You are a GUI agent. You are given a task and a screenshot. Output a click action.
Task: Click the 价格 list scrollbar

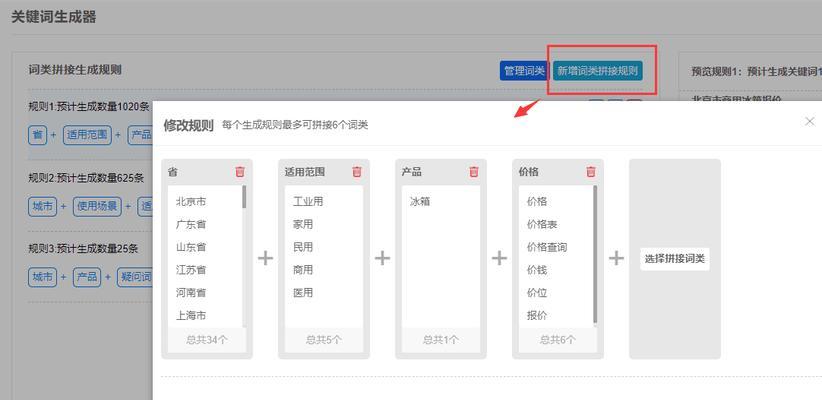595,254
